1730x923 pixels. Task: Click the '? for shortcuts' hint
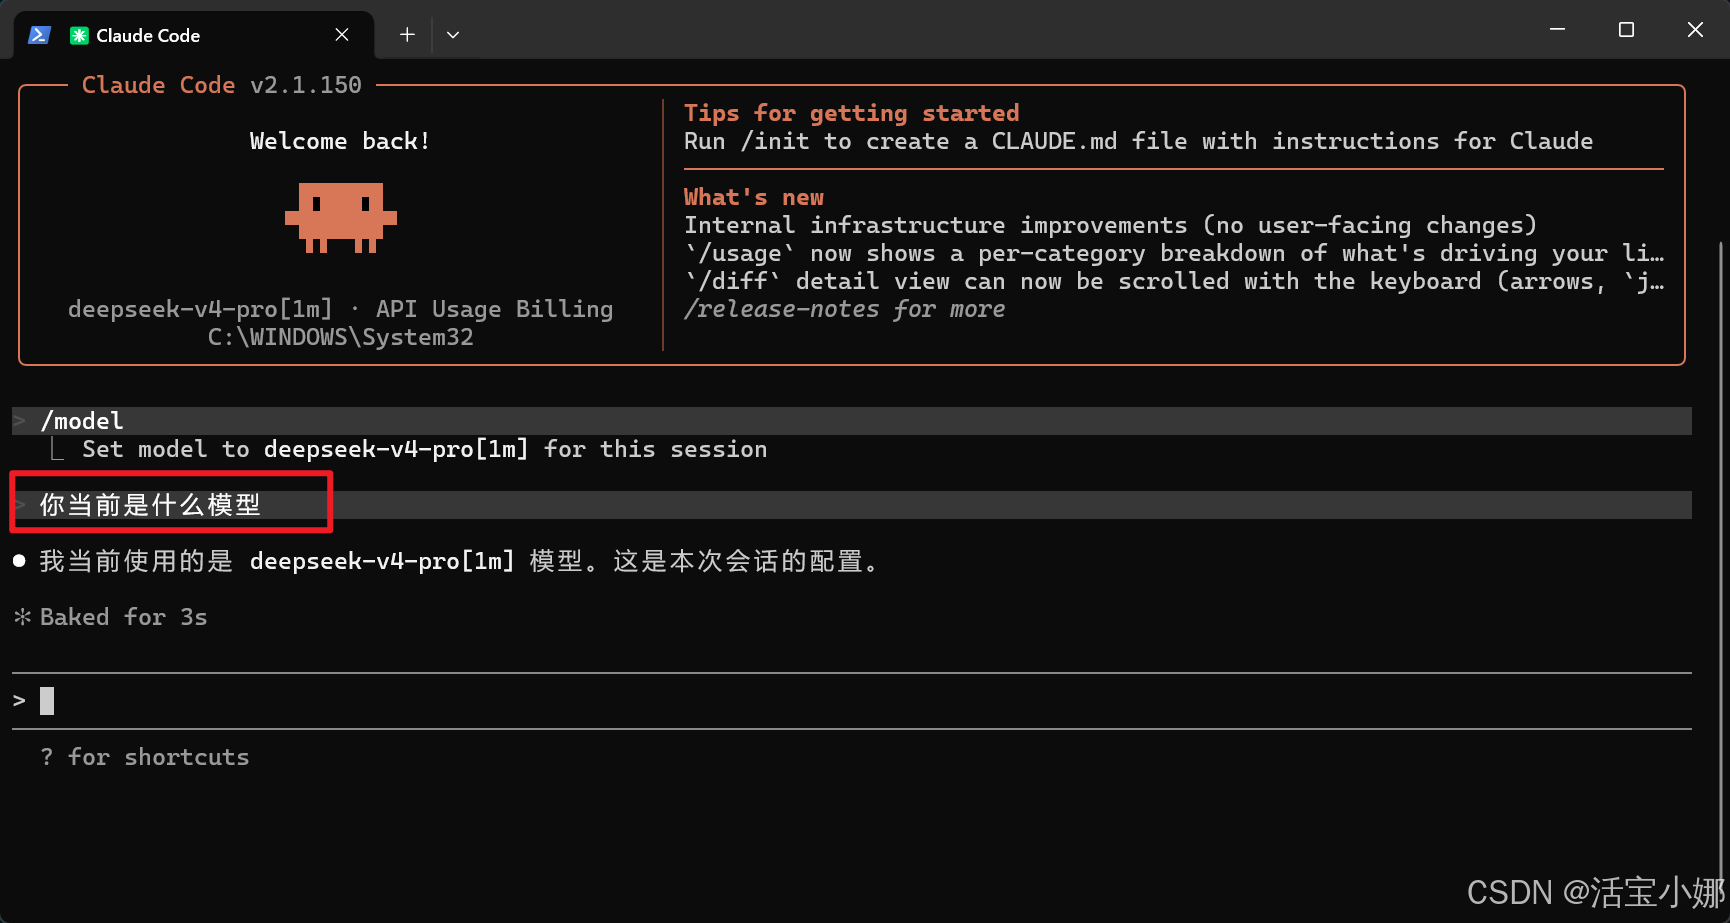click(145, 757)
